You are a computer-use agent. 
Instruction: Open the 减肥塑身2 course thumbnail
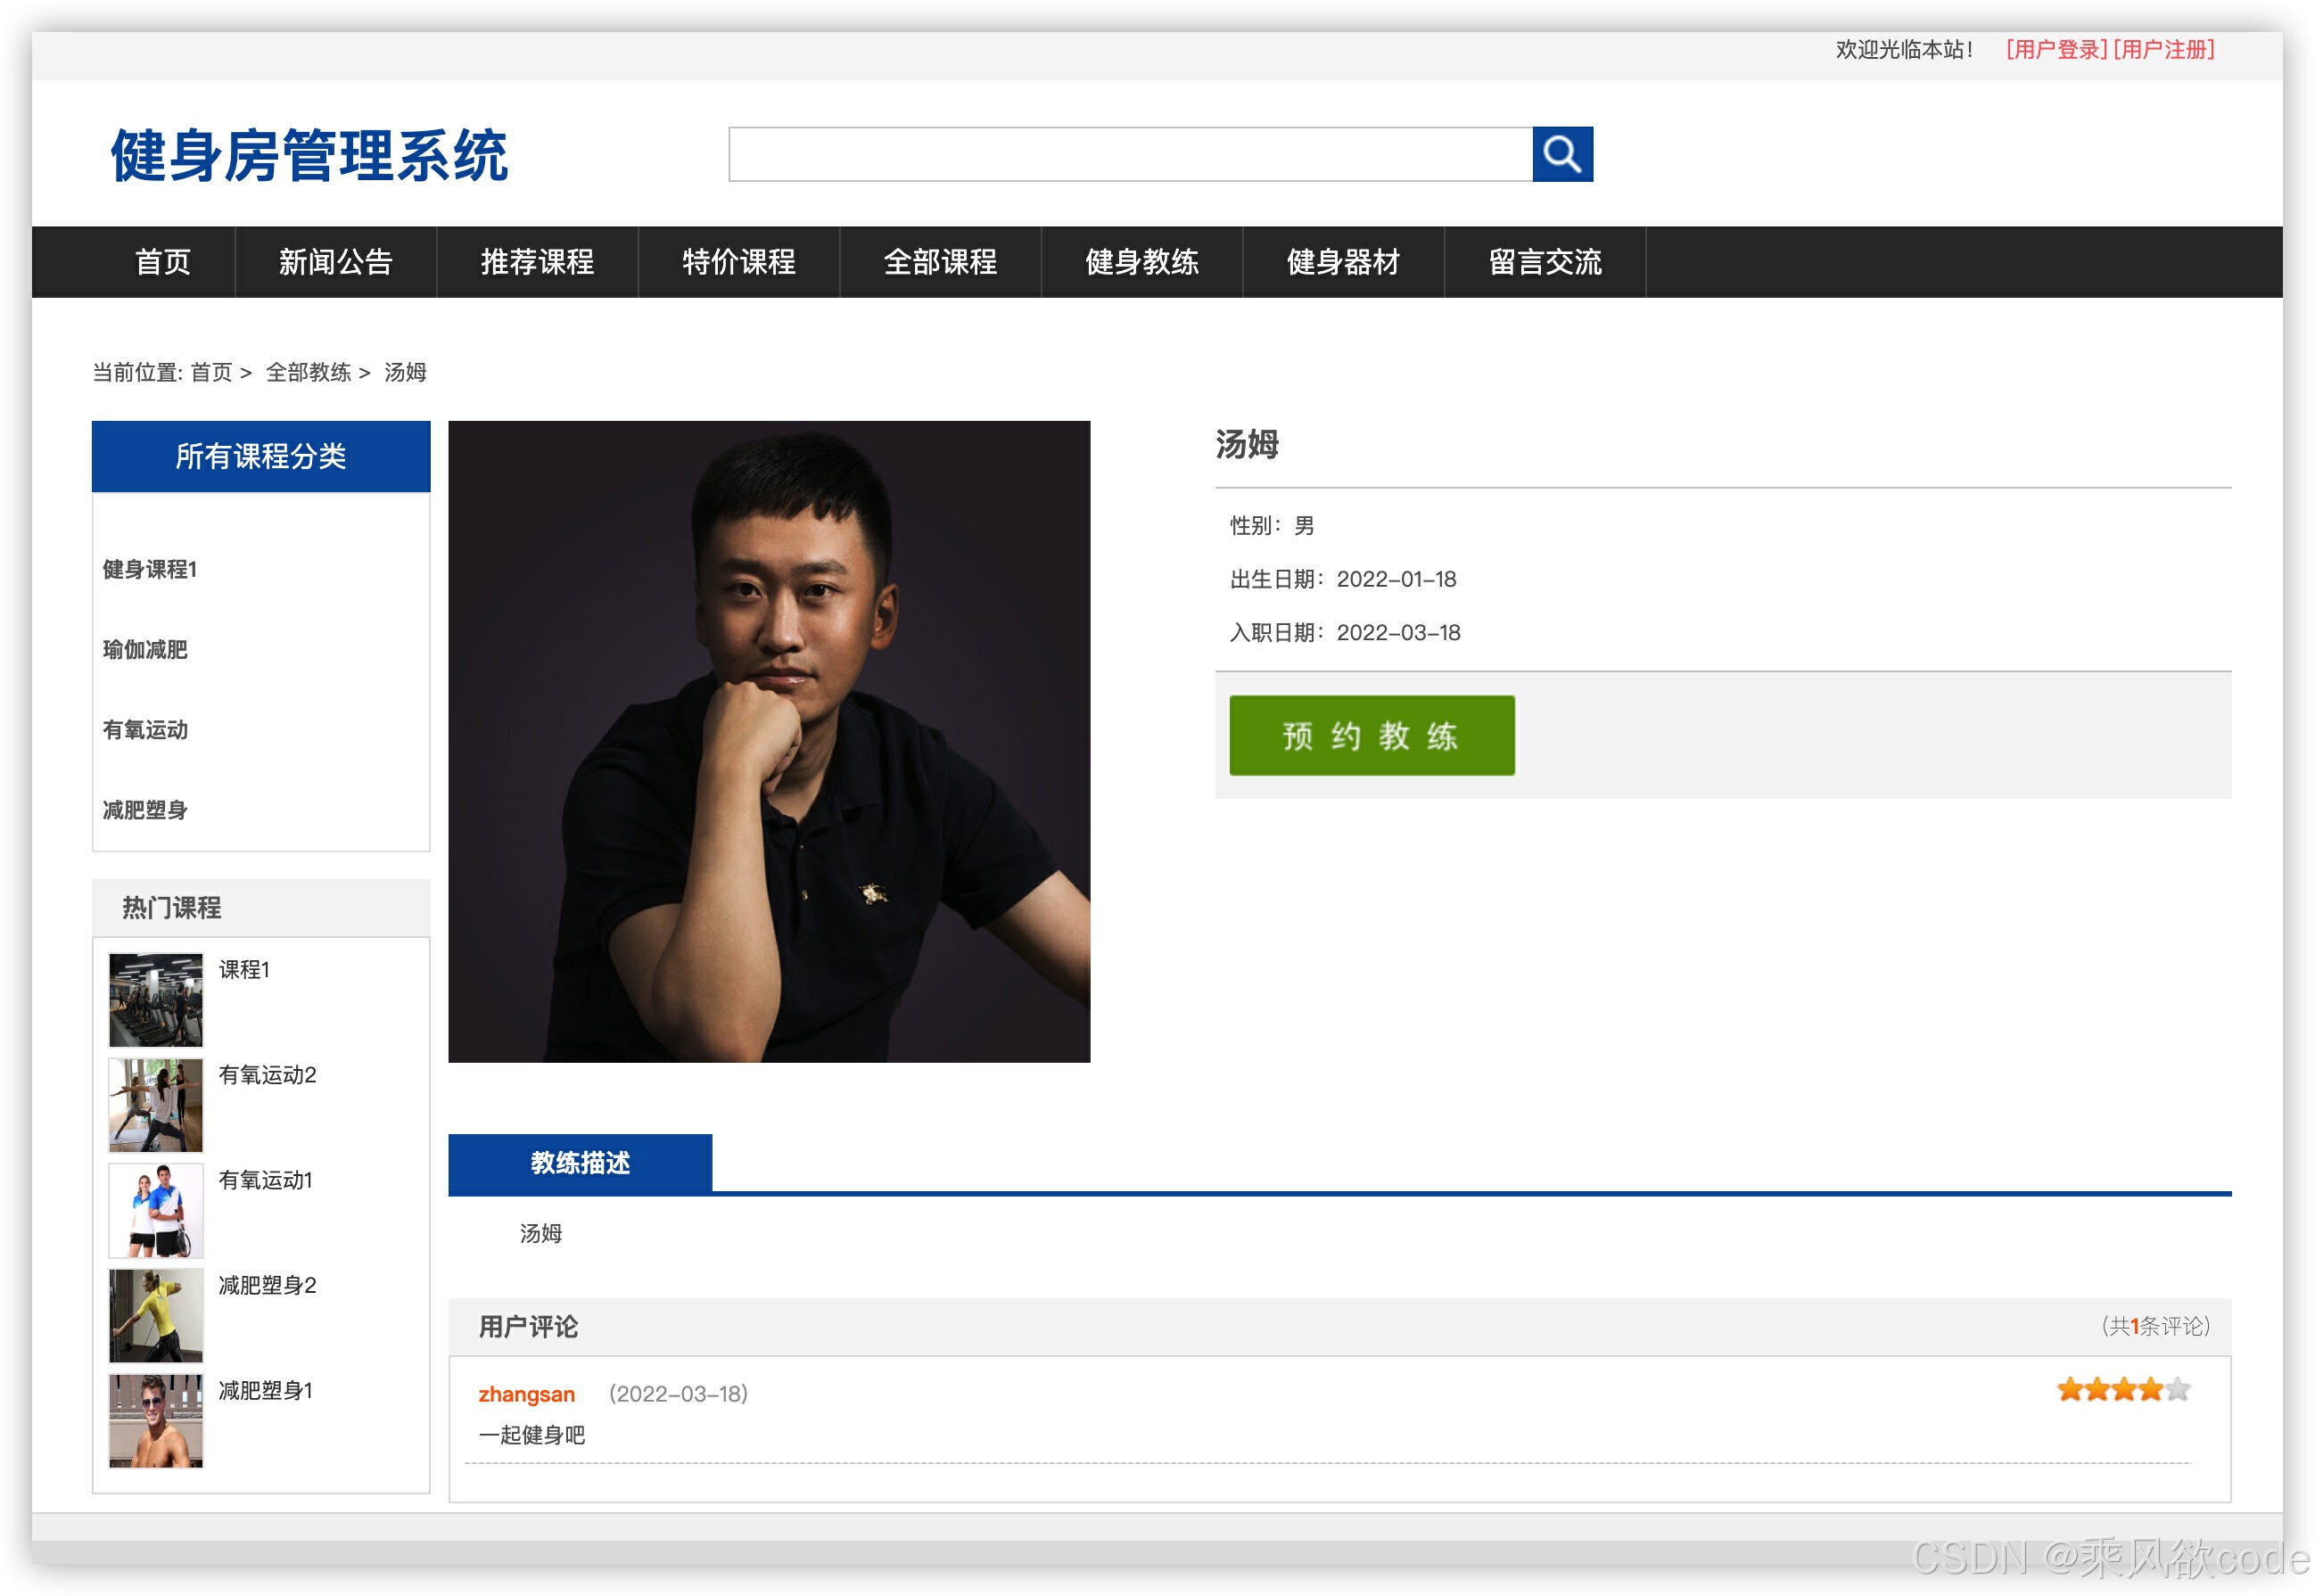(155, 1314)
